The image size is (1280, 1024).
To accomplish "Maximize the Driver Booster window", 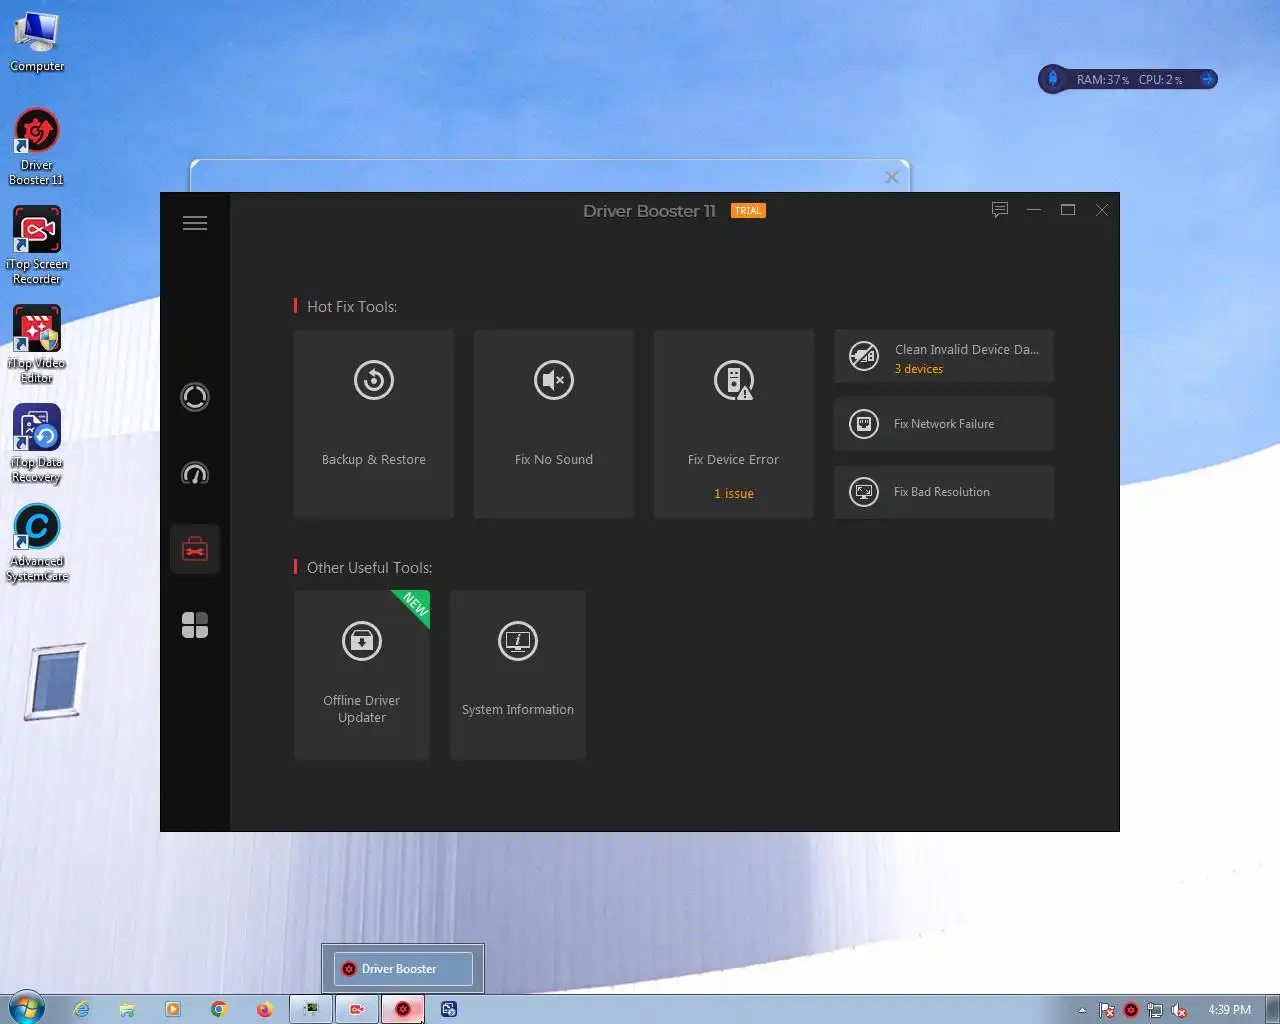I will [1068, 210].
